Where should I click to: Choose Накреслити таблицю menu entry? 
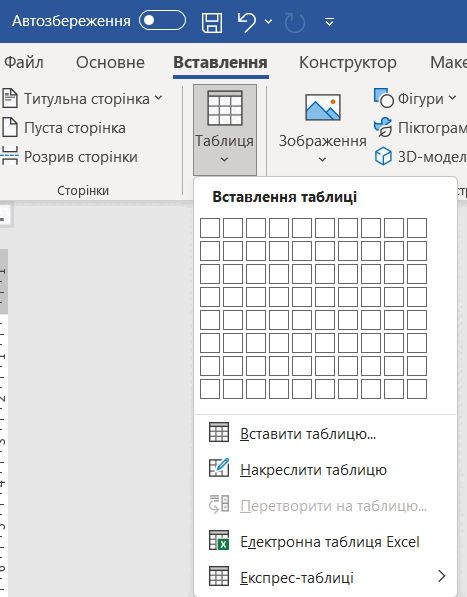pos(325,469)
